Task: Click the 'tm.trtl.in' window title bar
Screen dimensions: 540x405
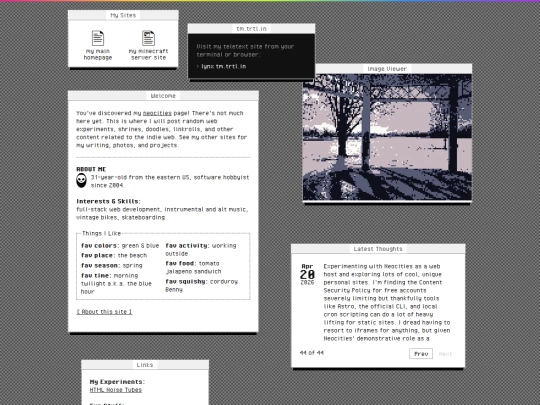Action: pos(251,29)
